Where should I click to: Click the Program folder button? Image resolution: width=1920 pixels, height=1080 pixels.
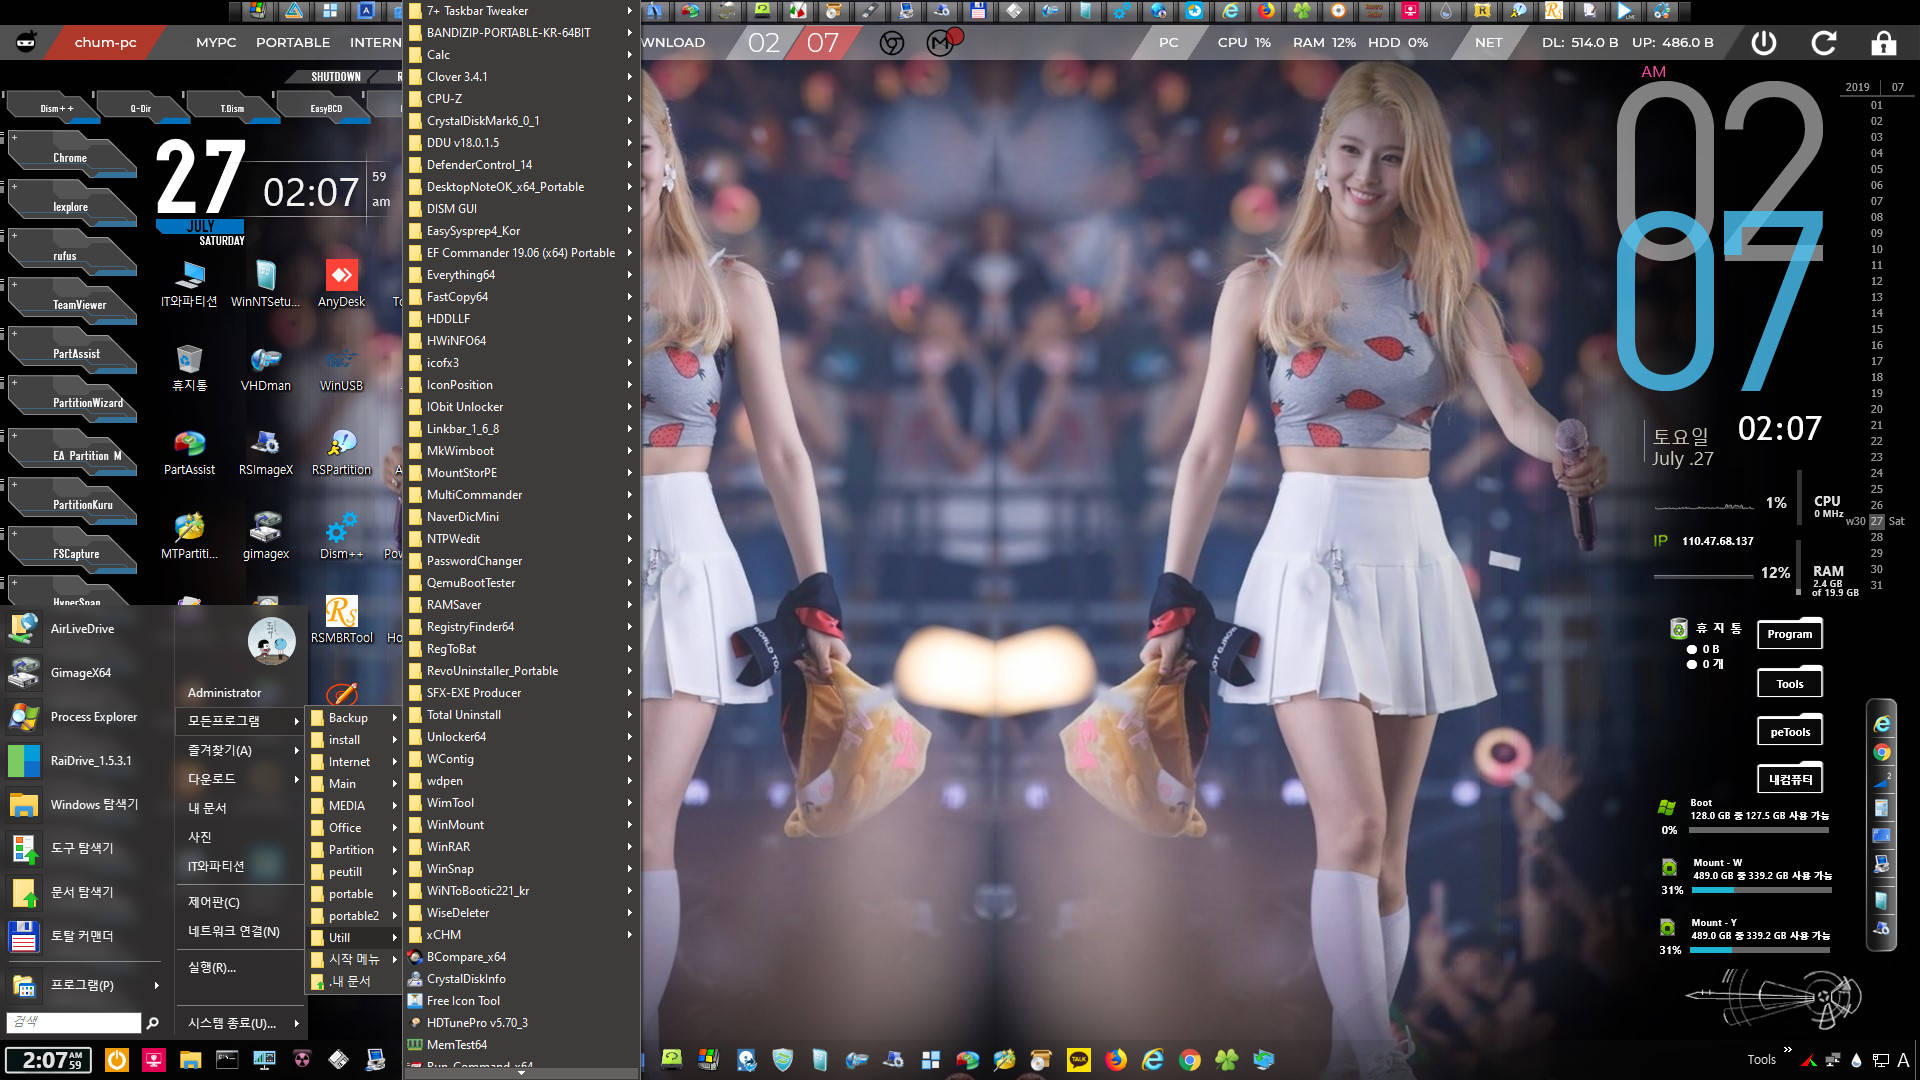[1790, 633]
